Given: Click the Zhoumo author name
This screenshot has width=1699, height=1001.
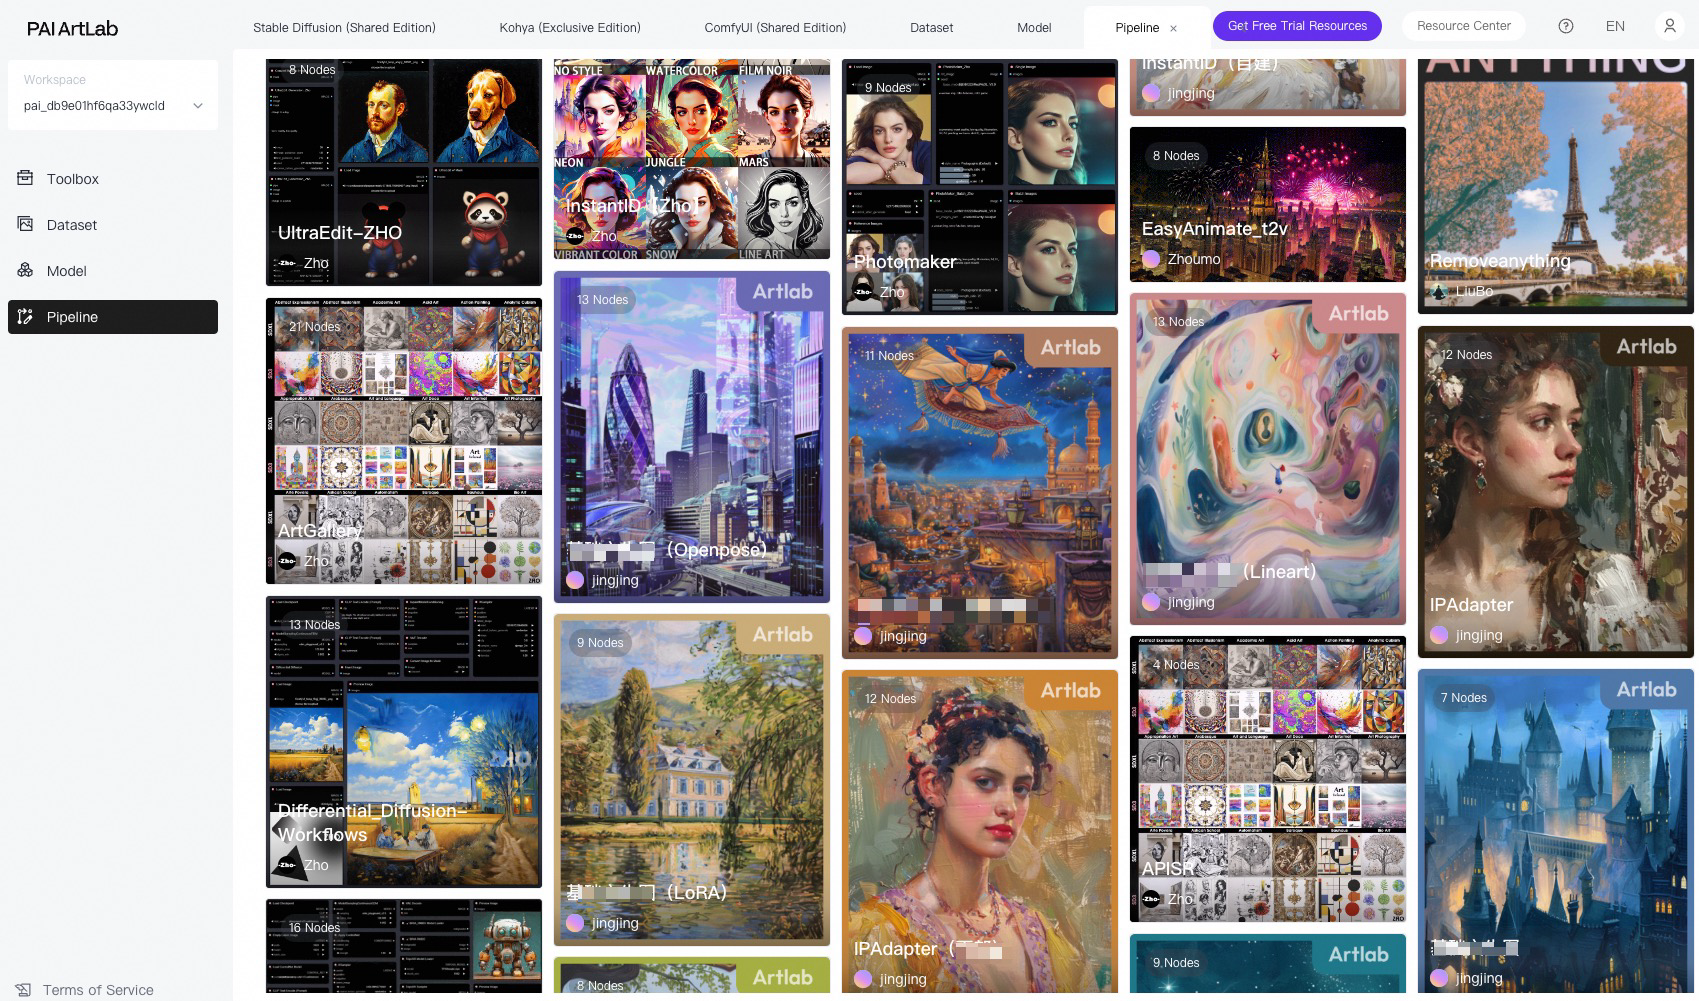Looking at the screenshot, I should [1194, 259].
